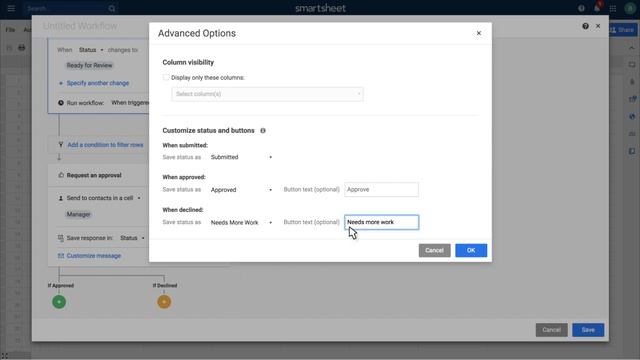
Task: Click the Approve button text field
Action: point(381,189)
